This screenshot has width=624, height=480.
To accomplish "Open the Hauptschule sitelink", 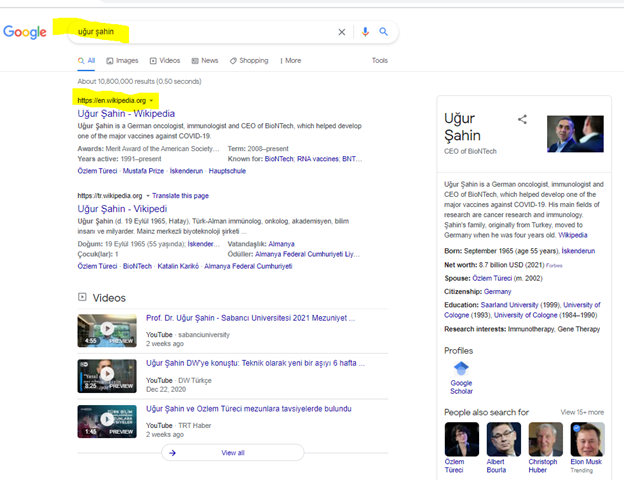I will (227, 171).
